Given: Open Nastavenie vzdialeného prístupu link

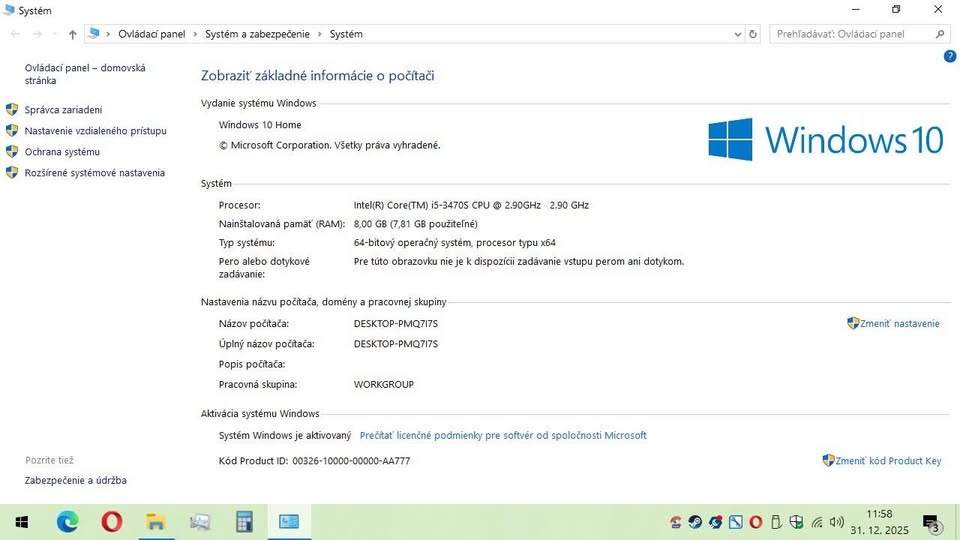Looking at the screenshot, I should coord(96,130).
